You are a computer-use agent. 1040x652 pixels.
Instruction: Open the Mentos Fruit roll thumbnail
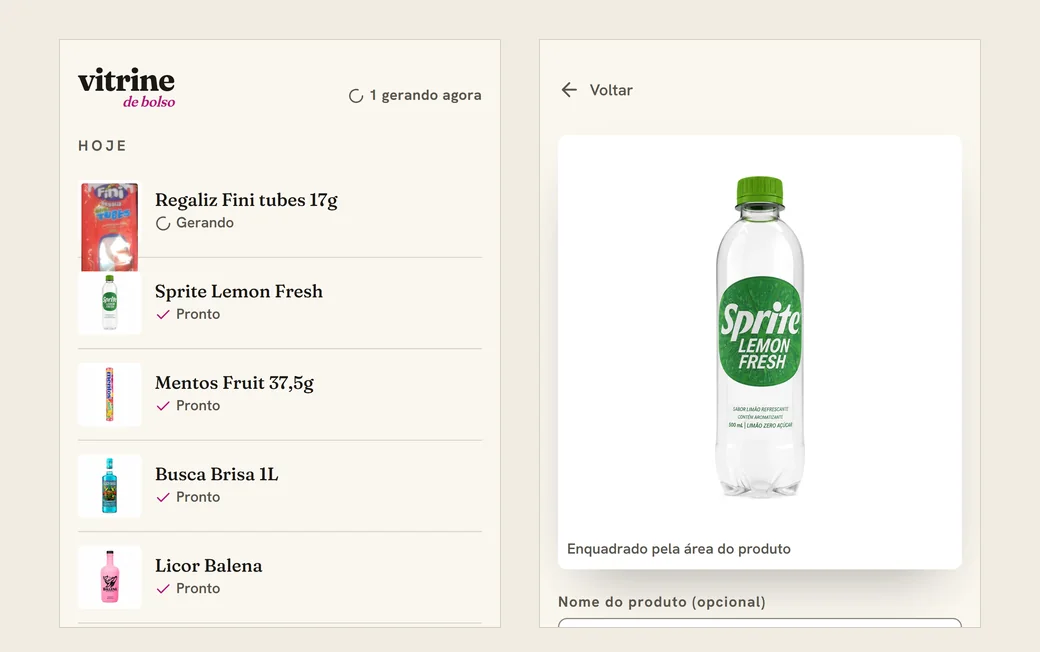click(109, 394)
